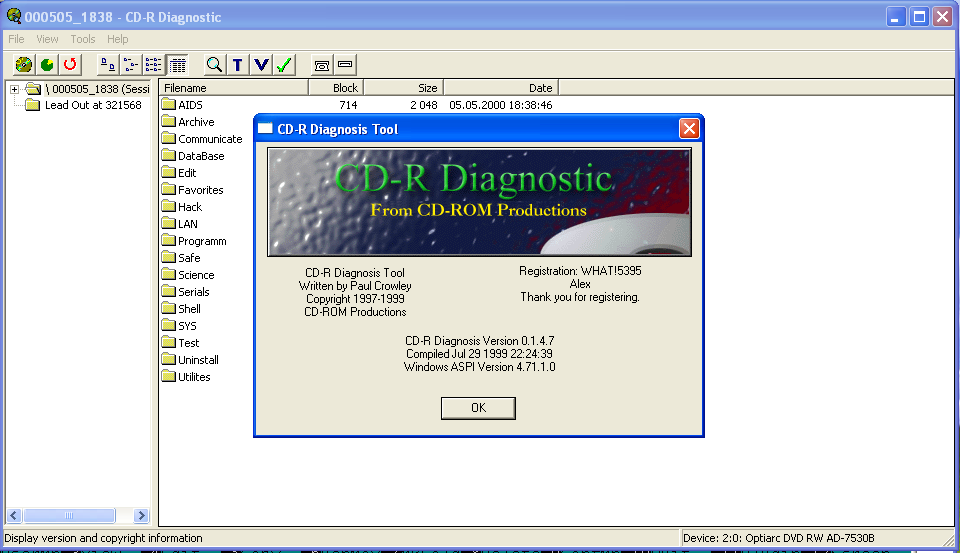Switch to large icons view
The height and width of the screenshot is (553, 960).
108,64
